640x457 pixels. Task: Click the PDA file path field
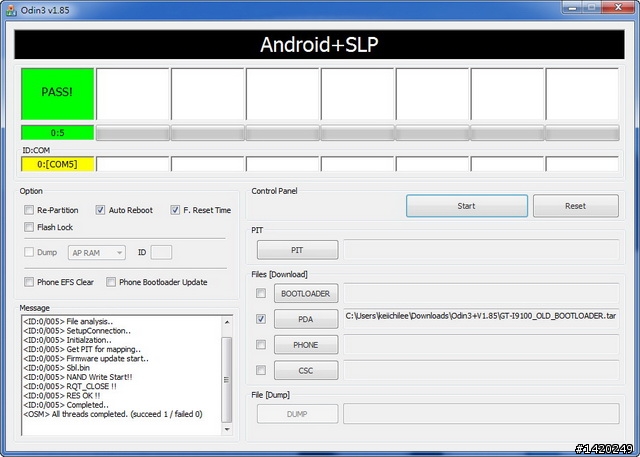482,319
